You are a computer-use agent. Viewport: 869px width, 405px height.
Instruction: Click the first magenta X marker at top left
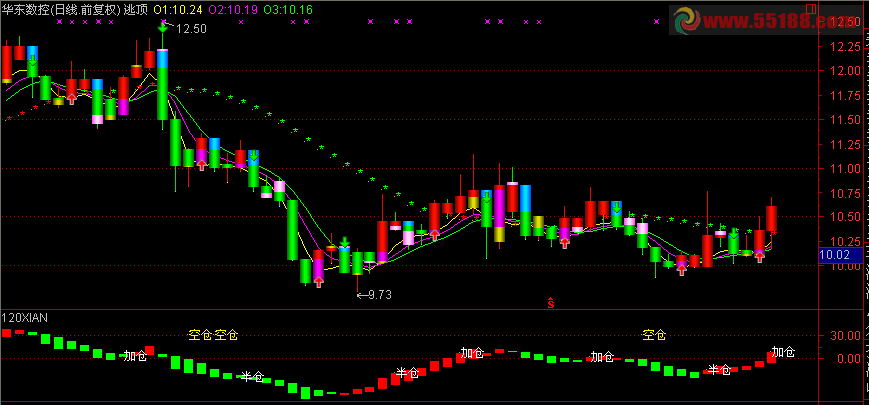point(60,22)
